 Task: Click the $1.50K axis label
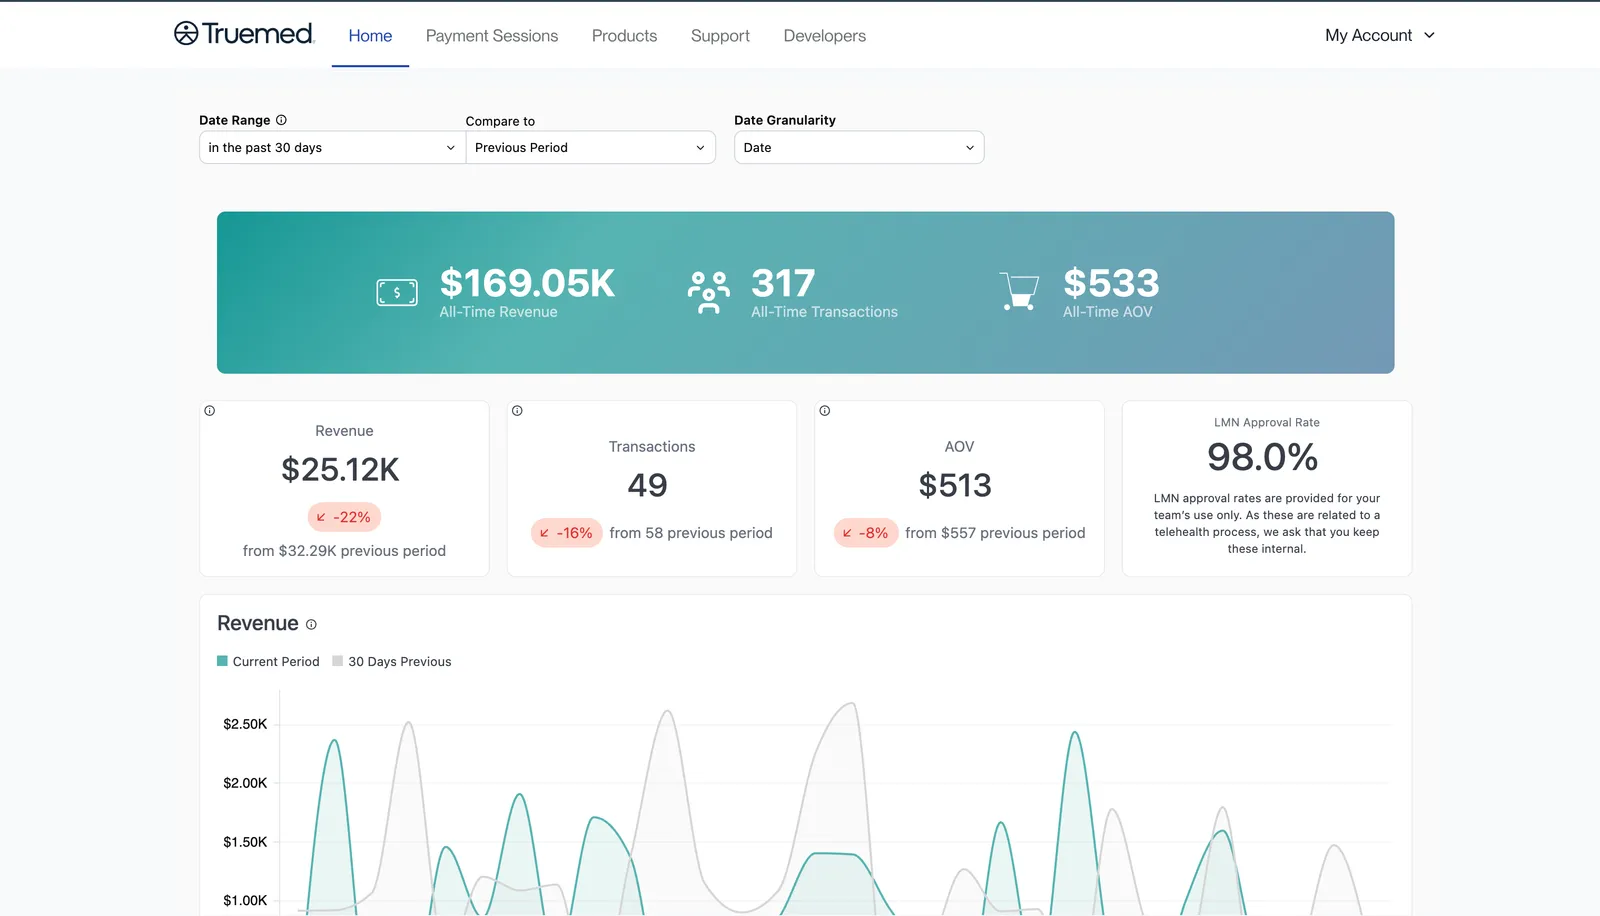click(x=245, y=842)
